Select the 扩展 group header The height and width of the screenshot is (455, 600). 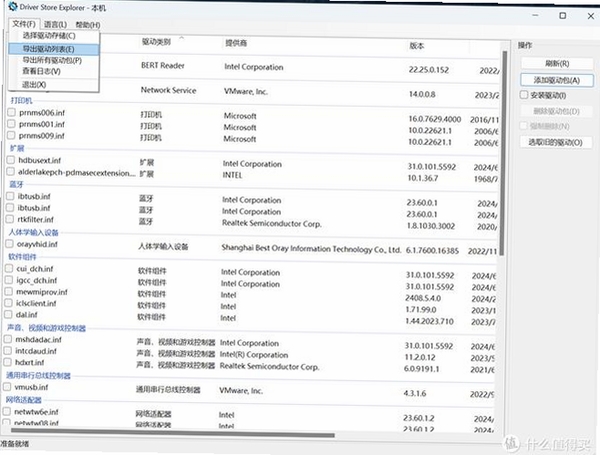point(17,148)
